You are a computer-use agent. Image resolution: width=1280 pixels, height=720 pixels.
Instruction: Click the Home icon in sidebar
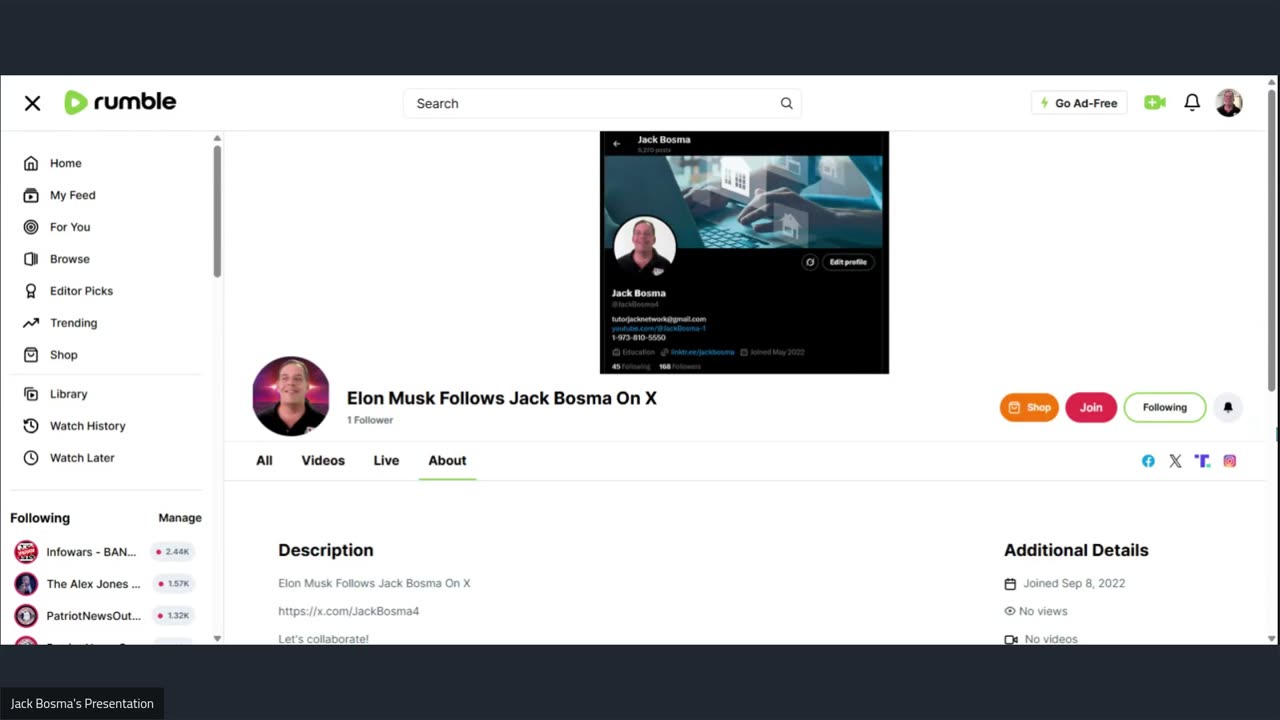pos(31,163)
